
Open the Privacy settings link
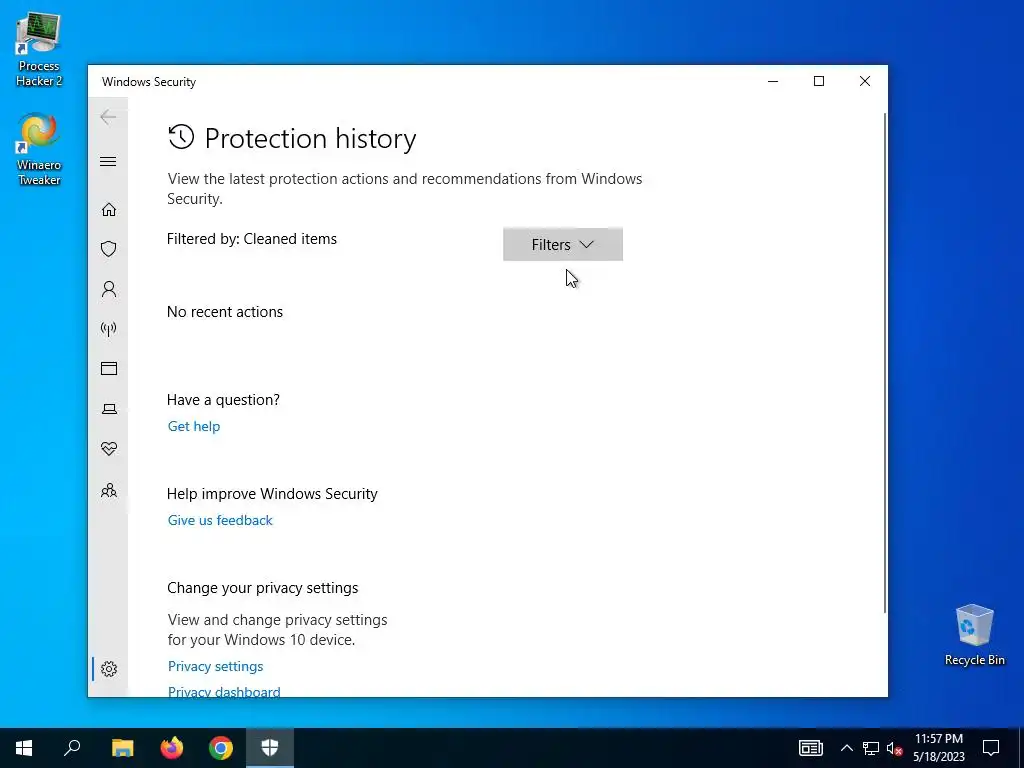(216, 666)
